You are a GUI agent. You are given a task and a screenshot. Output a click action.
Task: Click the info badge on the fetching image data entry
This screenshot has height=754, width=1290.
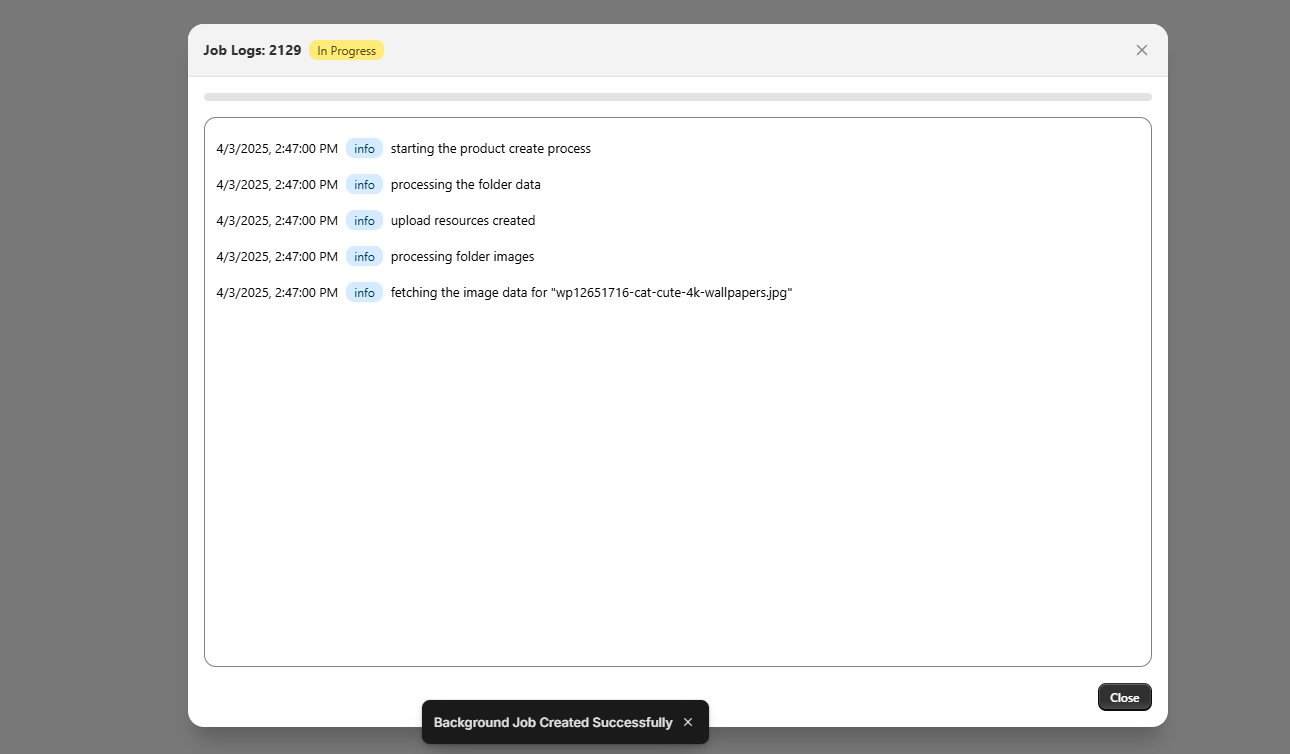364,292
